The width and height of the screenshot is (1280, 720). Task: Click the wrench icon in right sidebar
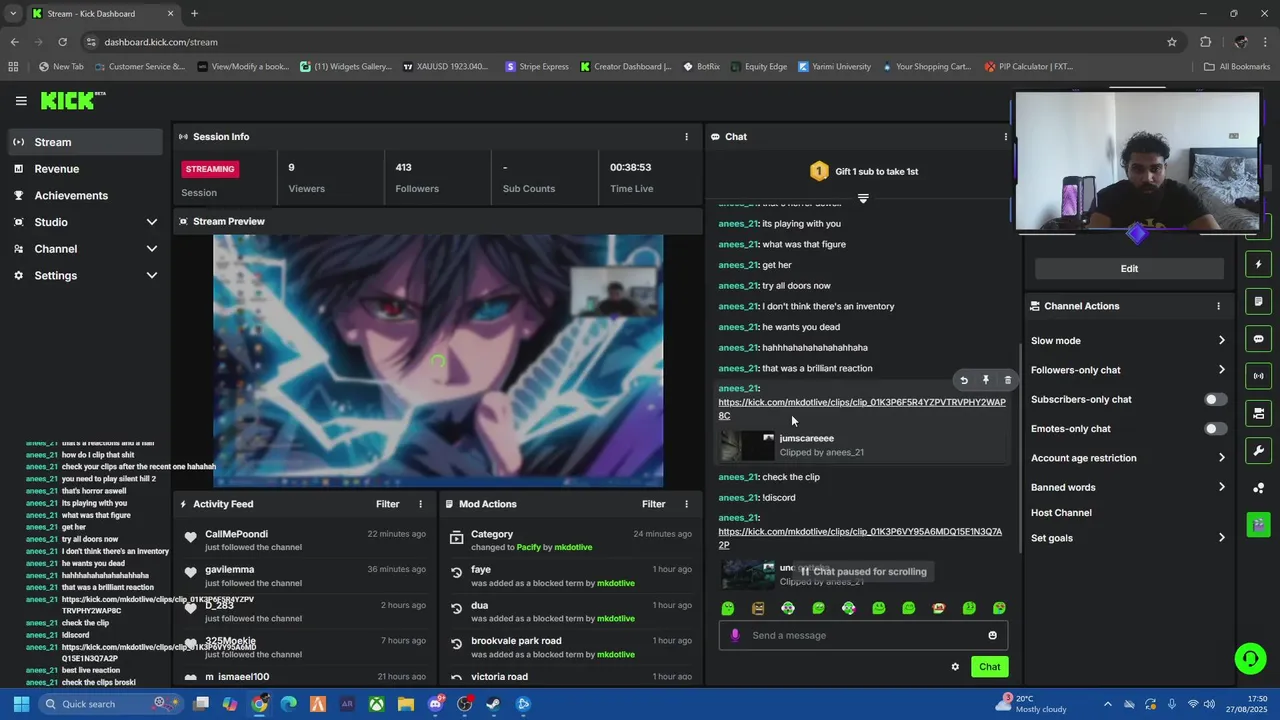(x=1258, y=450)
